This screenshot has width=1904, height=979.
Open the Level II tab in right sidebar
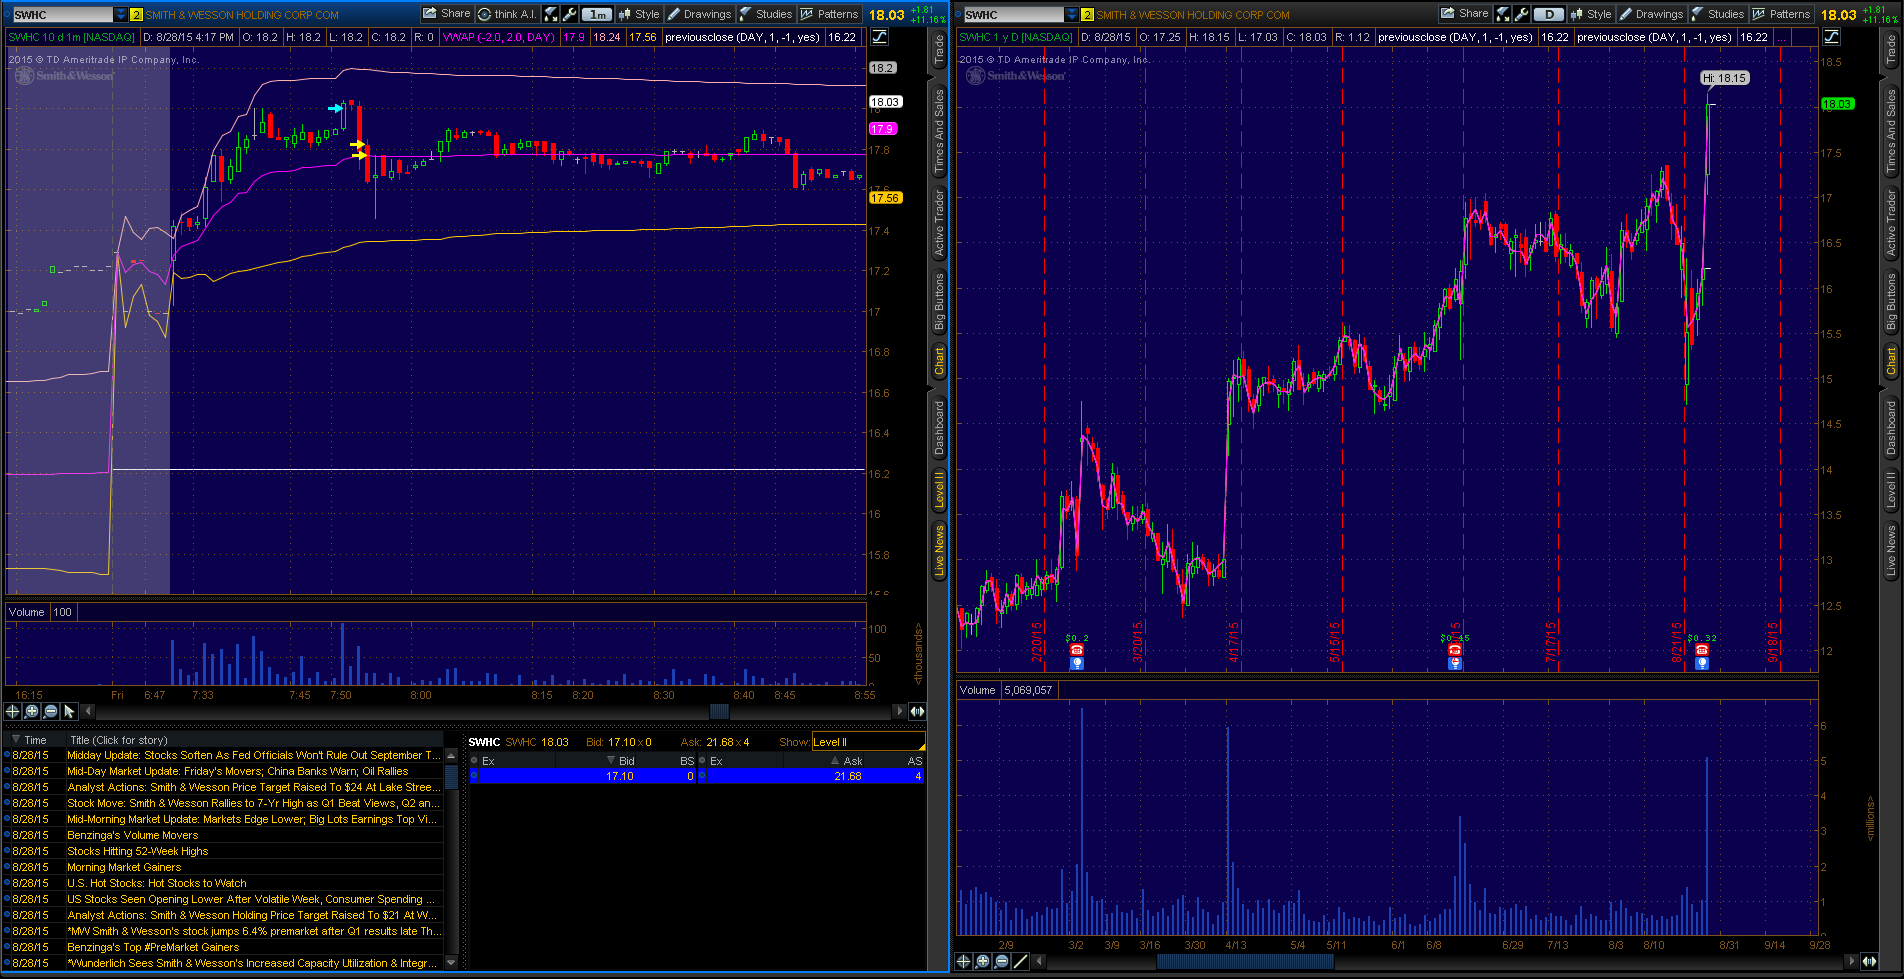1891,489
